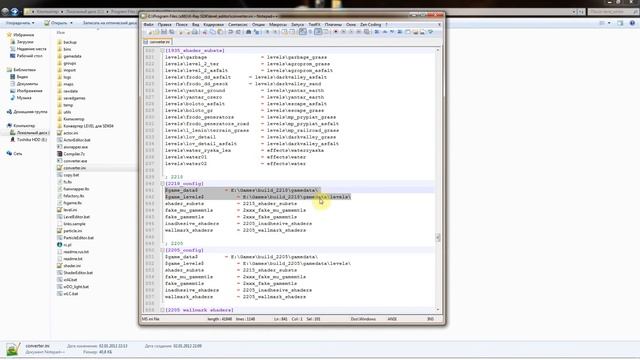Screen dimensions: 640x360
Task: Open the Правка menu
Action: (164, 25)
